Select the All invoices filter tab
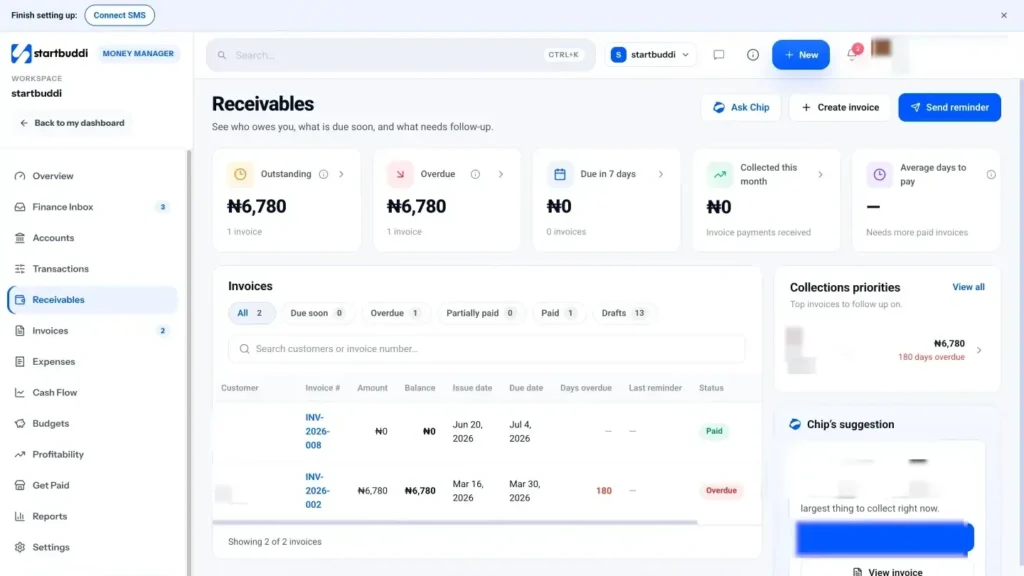1024x576 pixels. pos(251,313)
